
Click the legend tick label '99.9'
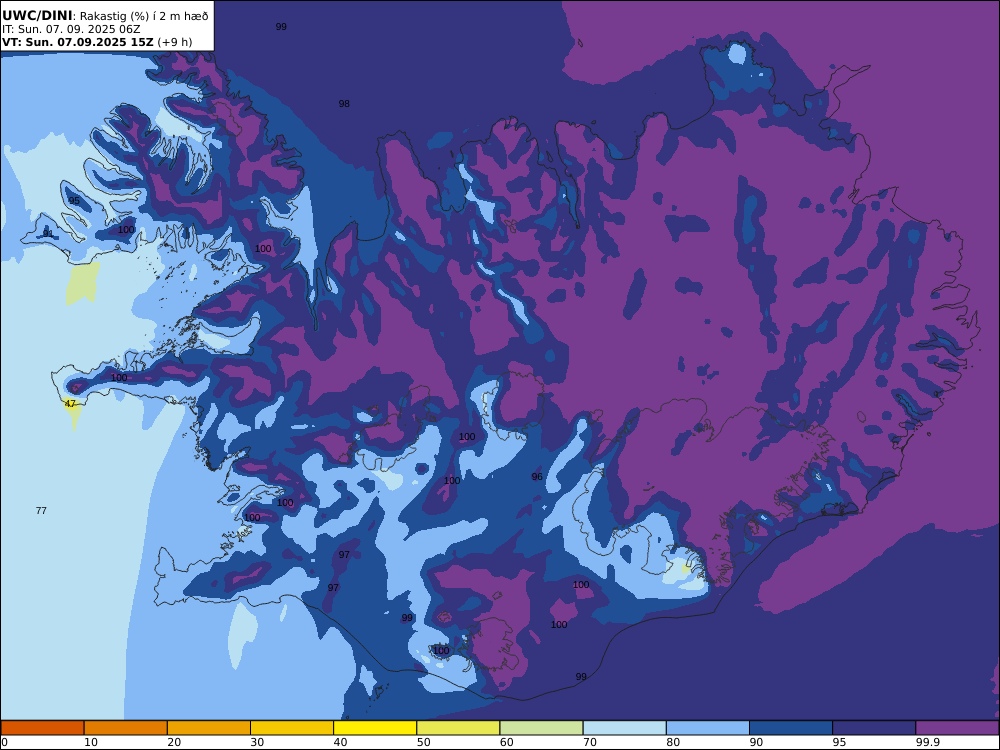(927, 742)
